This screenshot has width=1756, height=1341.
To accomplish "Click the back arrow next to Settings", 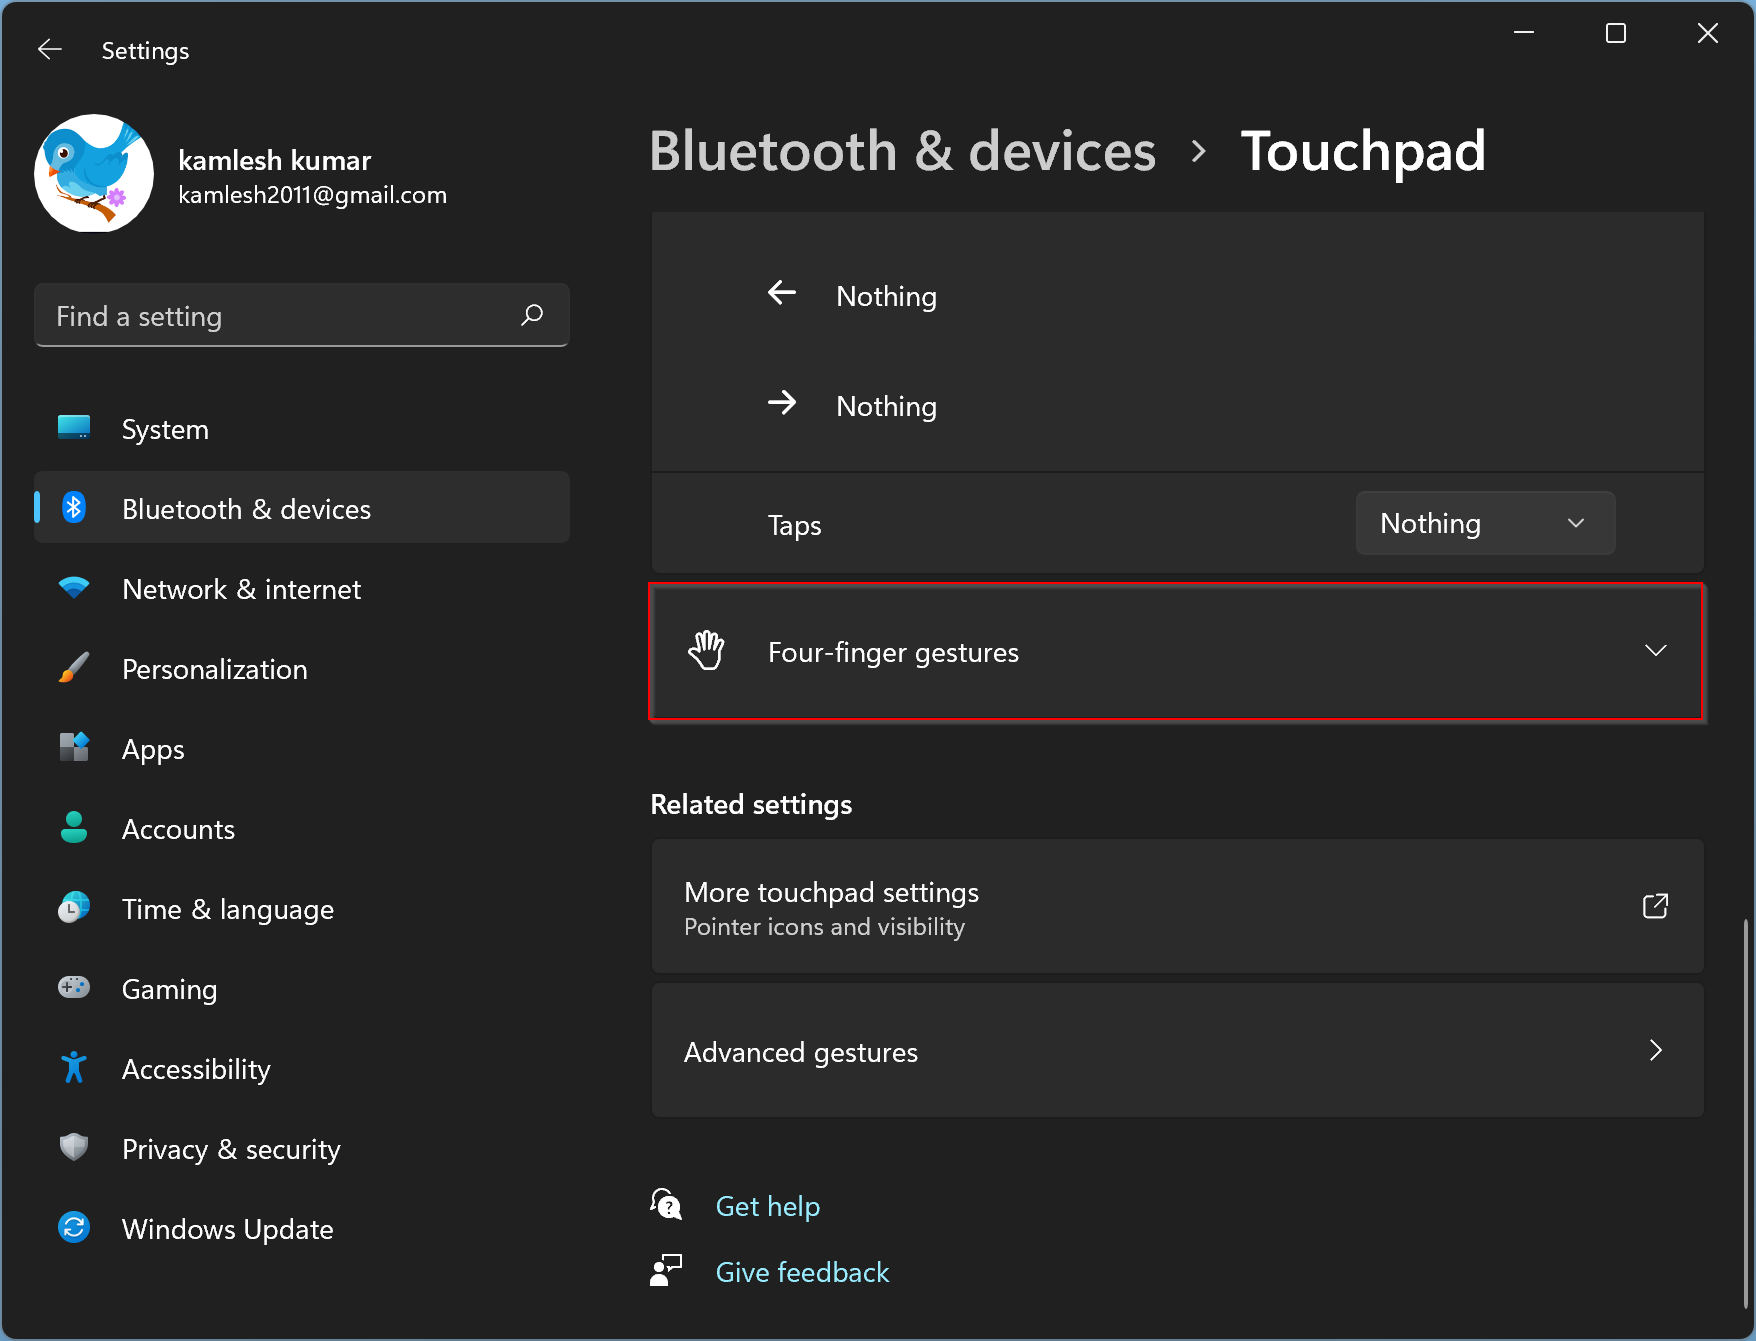I will (50, 50).
